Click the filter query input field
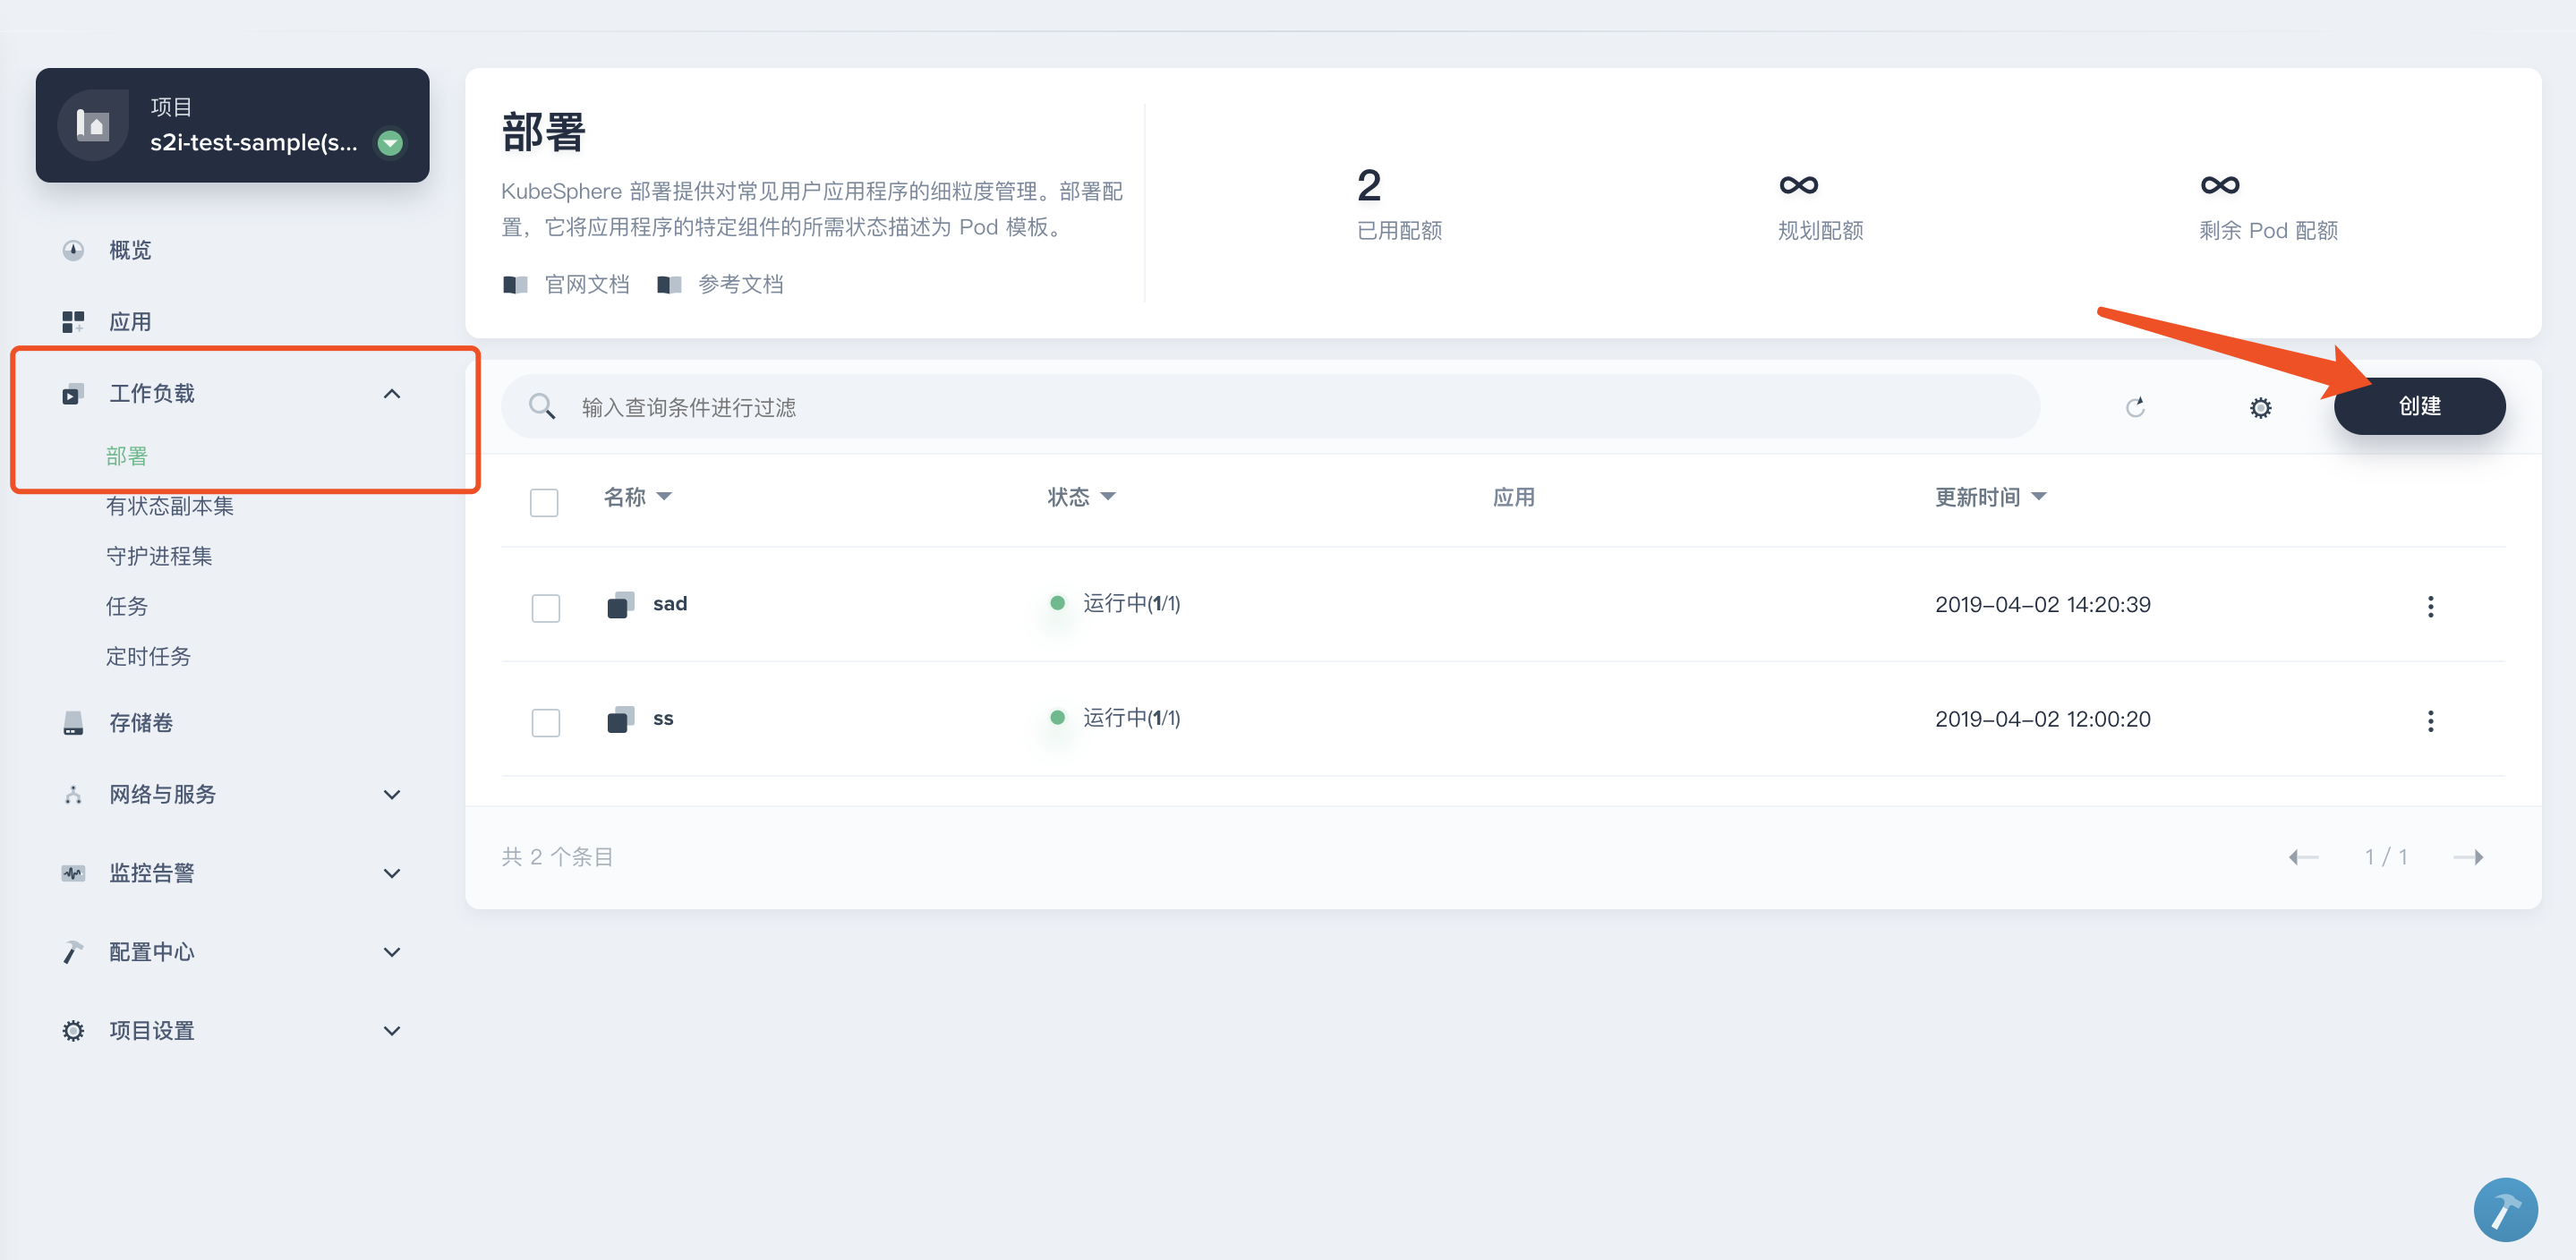The width and height of the screenshot is (2576, 1260). (x=1270, y=406)
